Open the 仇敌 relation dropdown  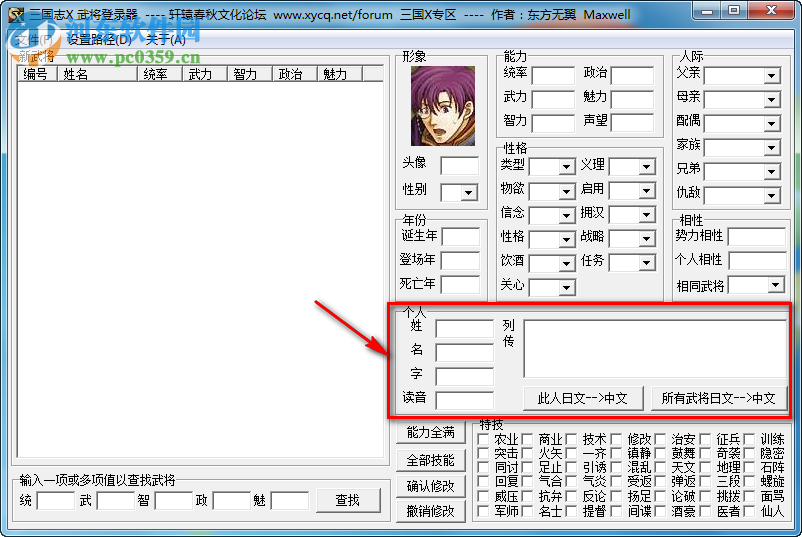[x=771, y=195]
